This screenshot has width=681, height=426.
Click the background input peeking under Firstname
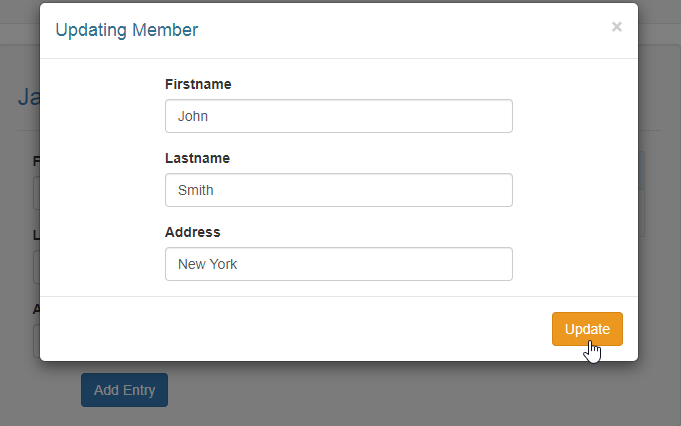coord(36,193)
